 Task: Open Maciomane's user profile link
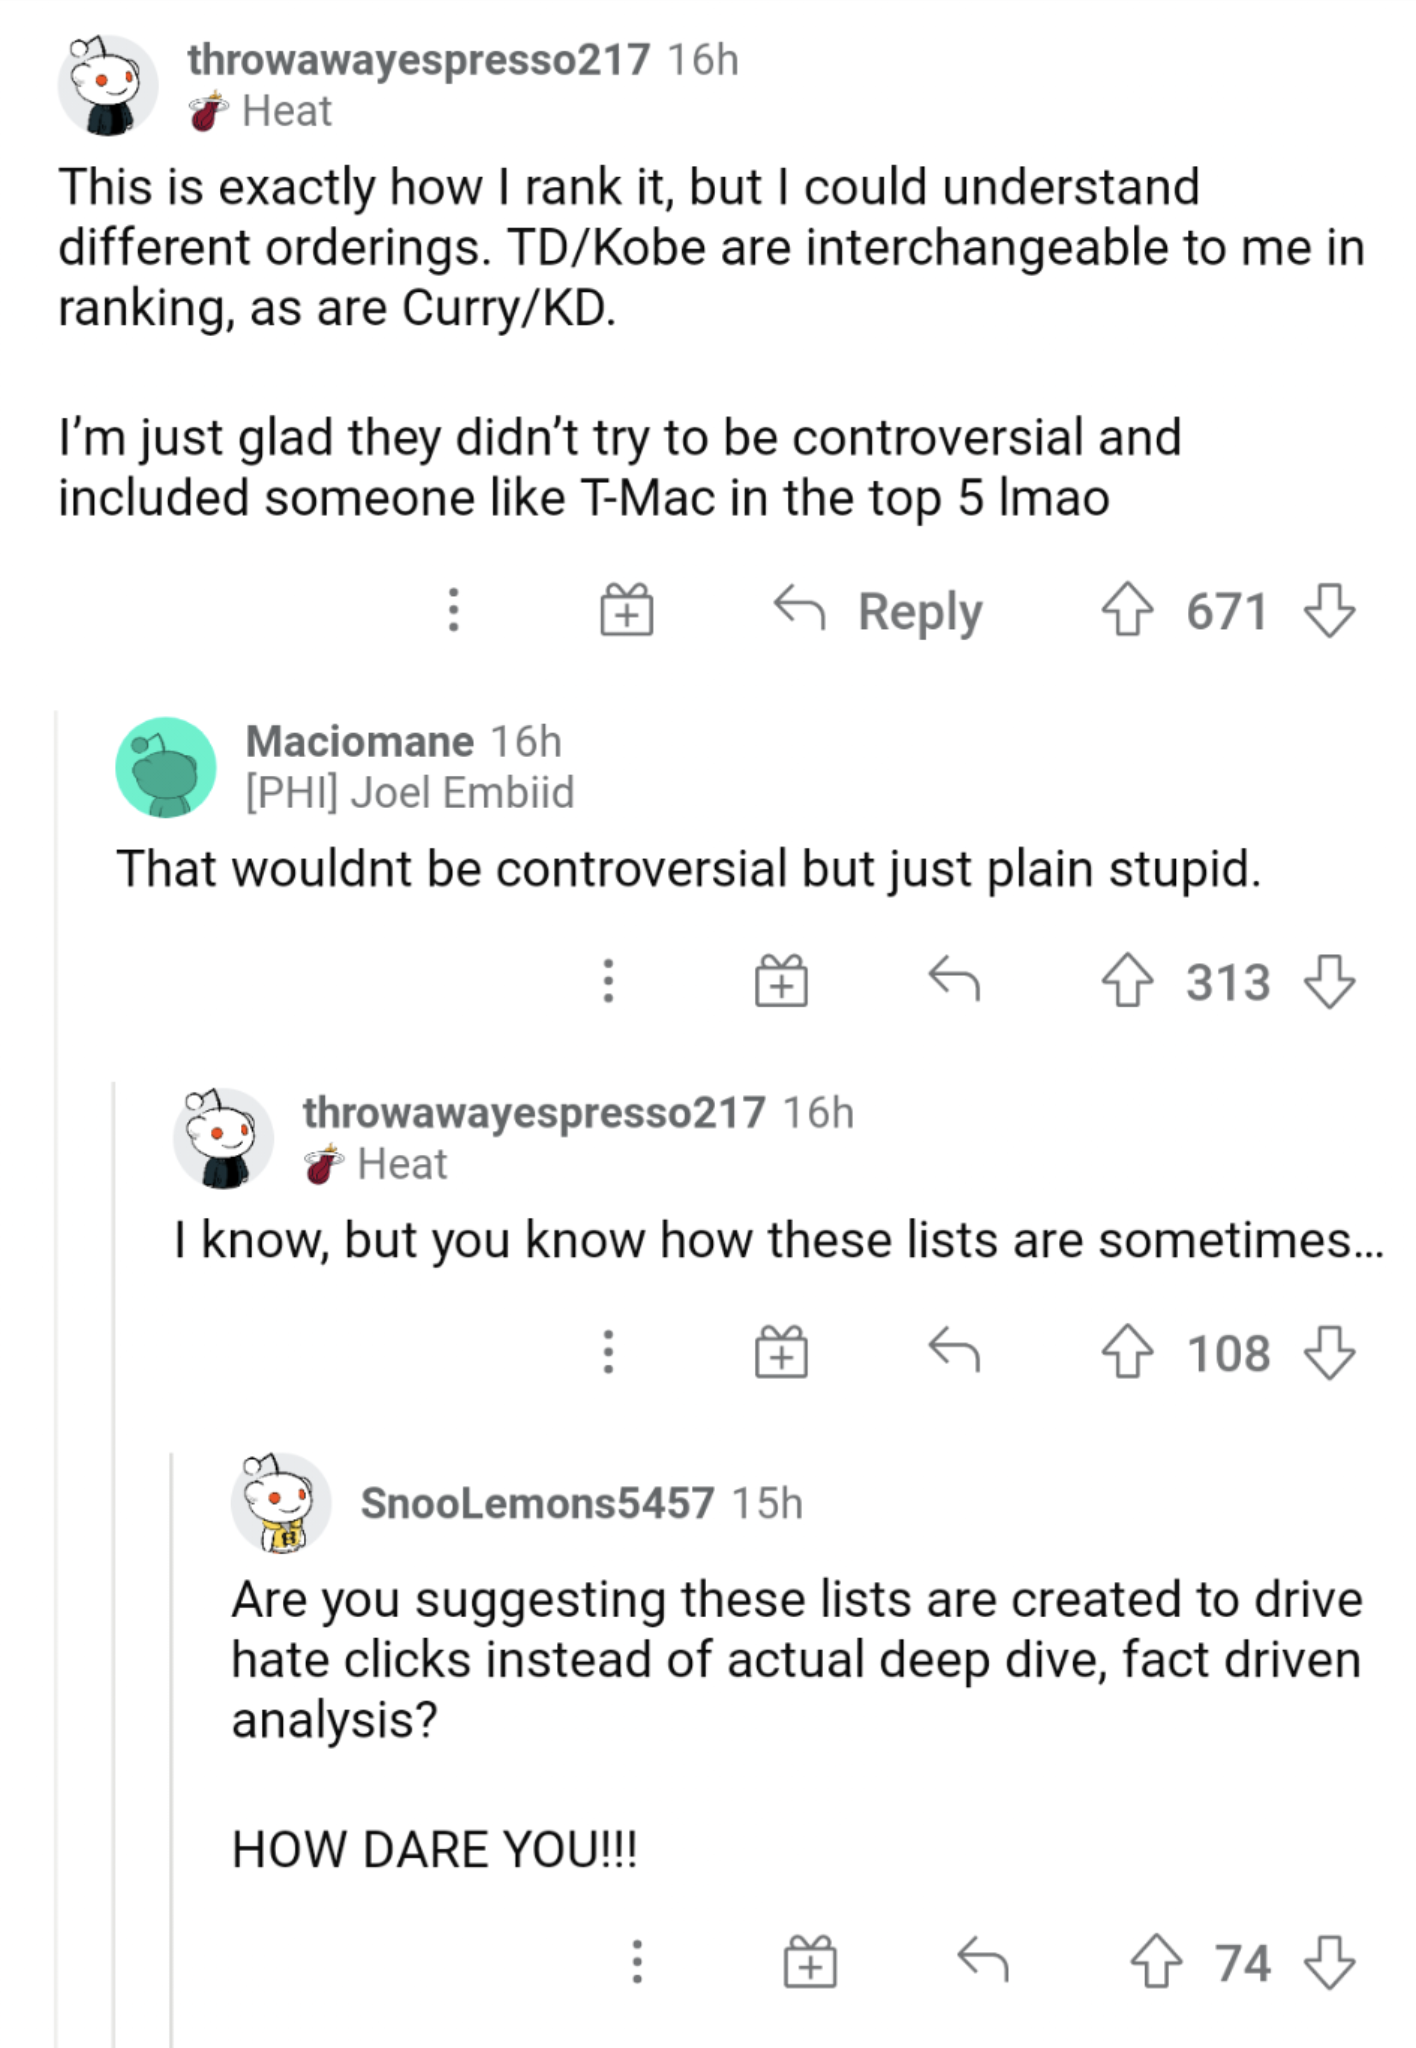pos(359,742)
